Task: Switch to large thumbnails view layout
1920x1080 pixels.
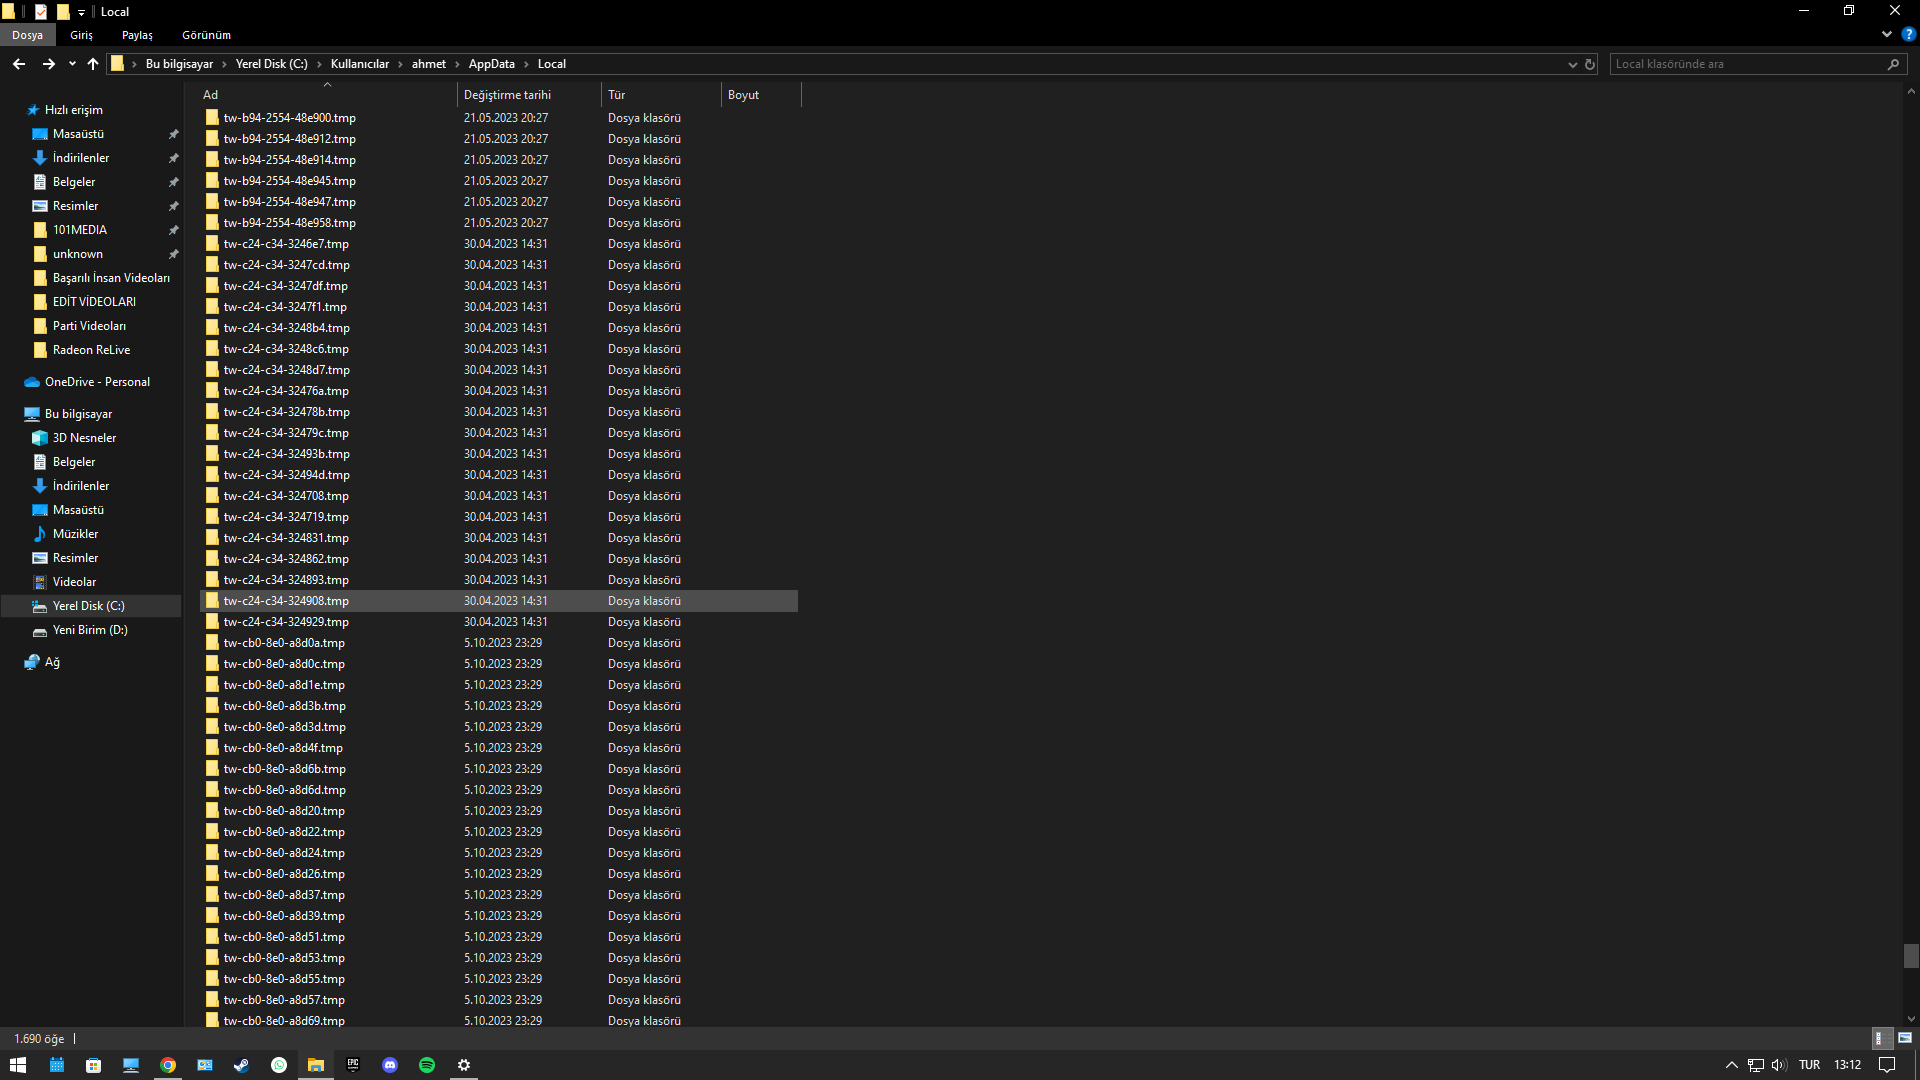Action: tap(1904, 1039)
